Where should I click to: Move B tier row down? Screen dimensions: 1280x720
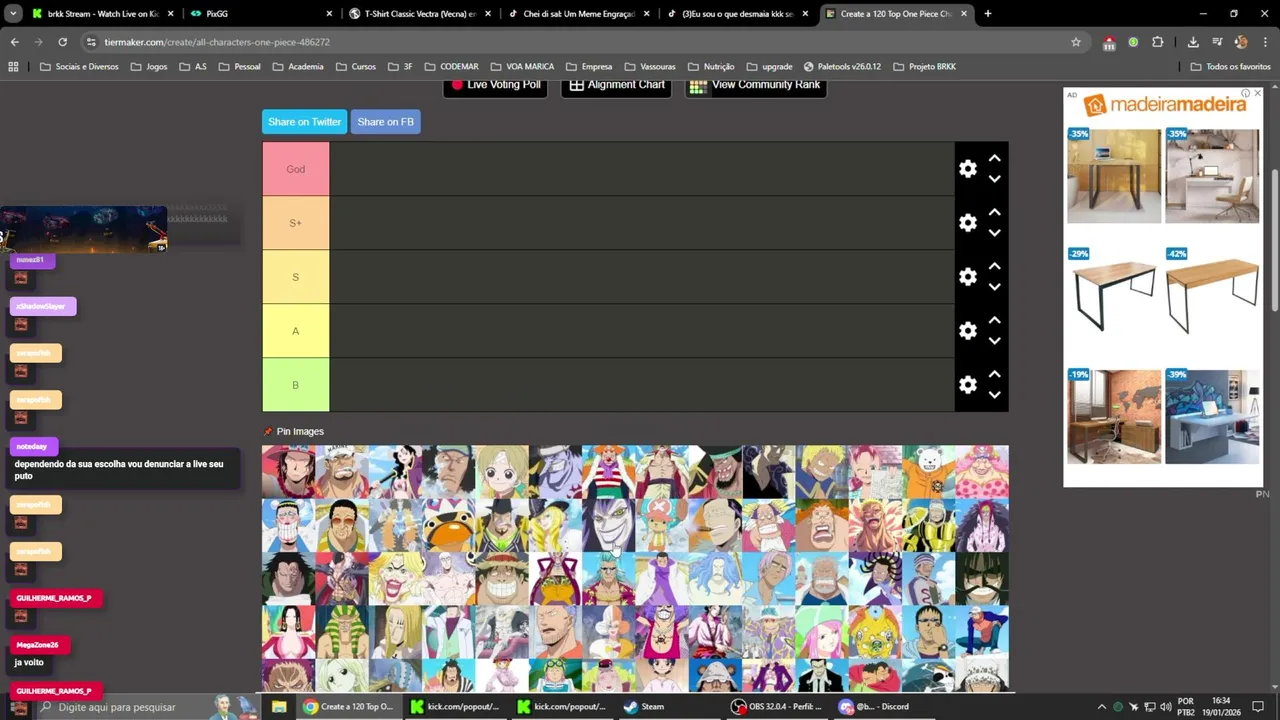click(x=994, y=395)
